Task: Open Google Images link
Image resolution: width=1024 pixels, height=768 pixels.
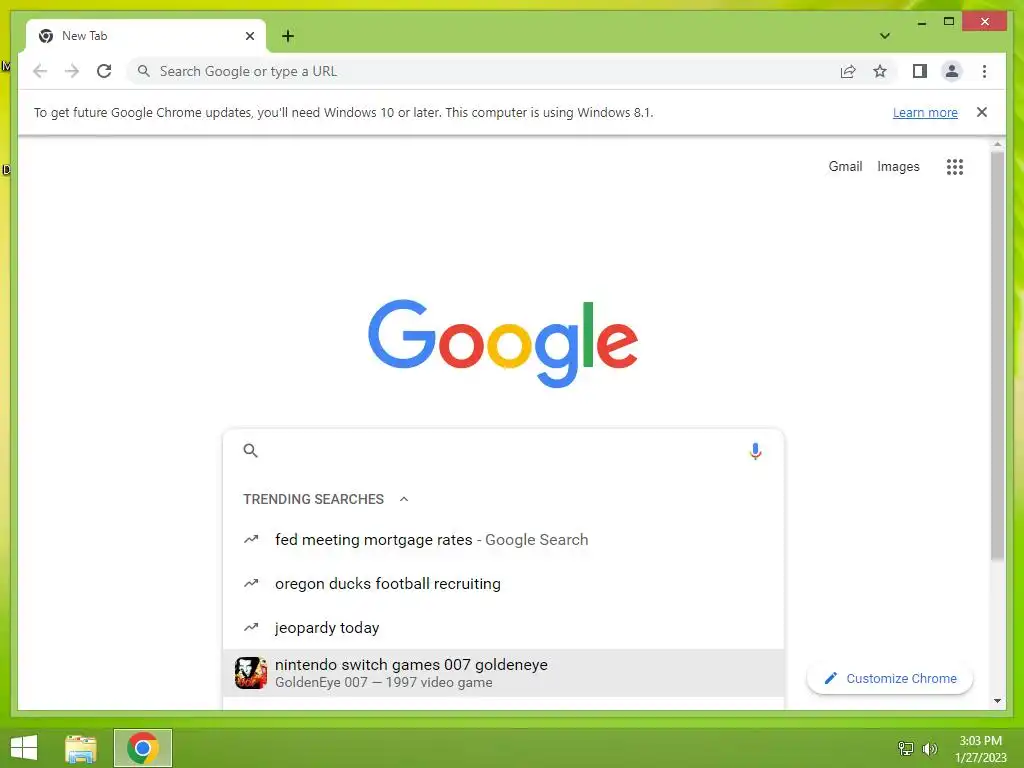Action: pos(898,167)
